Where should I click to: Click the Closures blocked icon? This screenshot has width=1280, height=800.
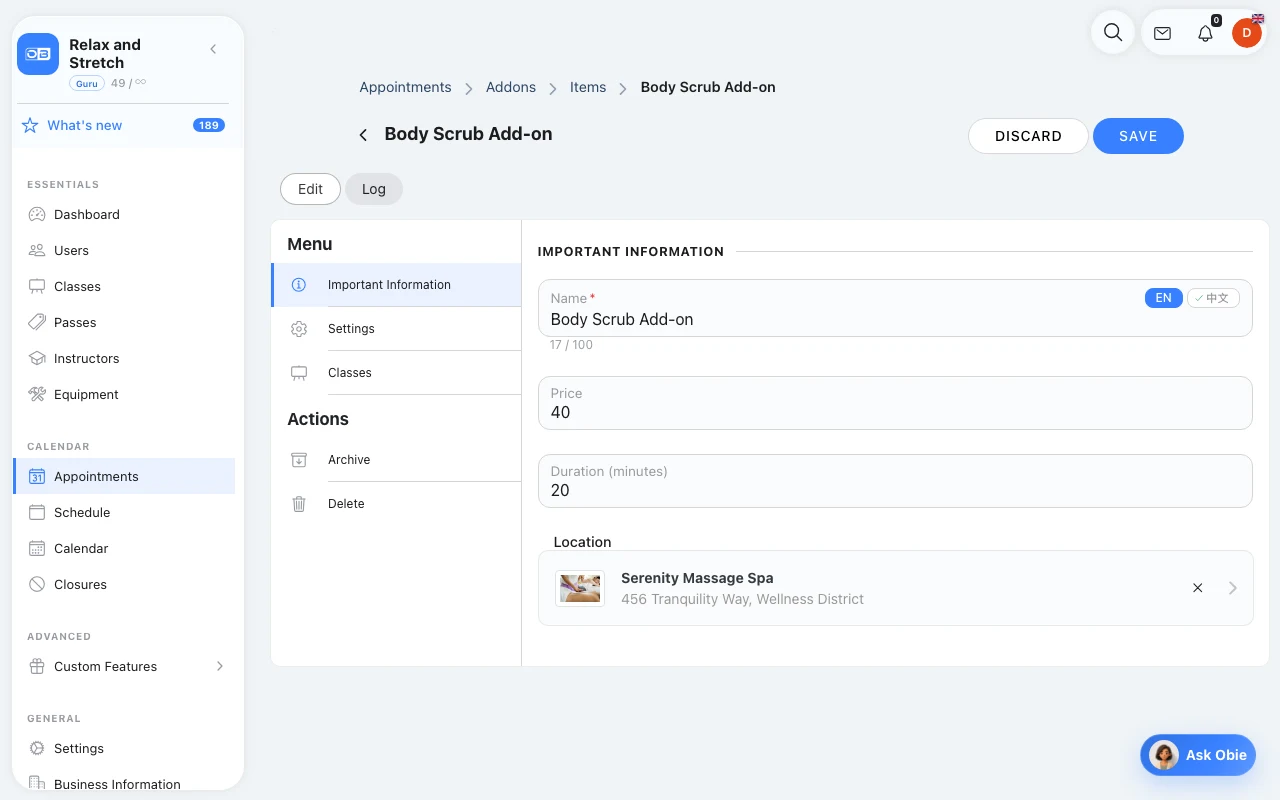(x=37, y=584)
